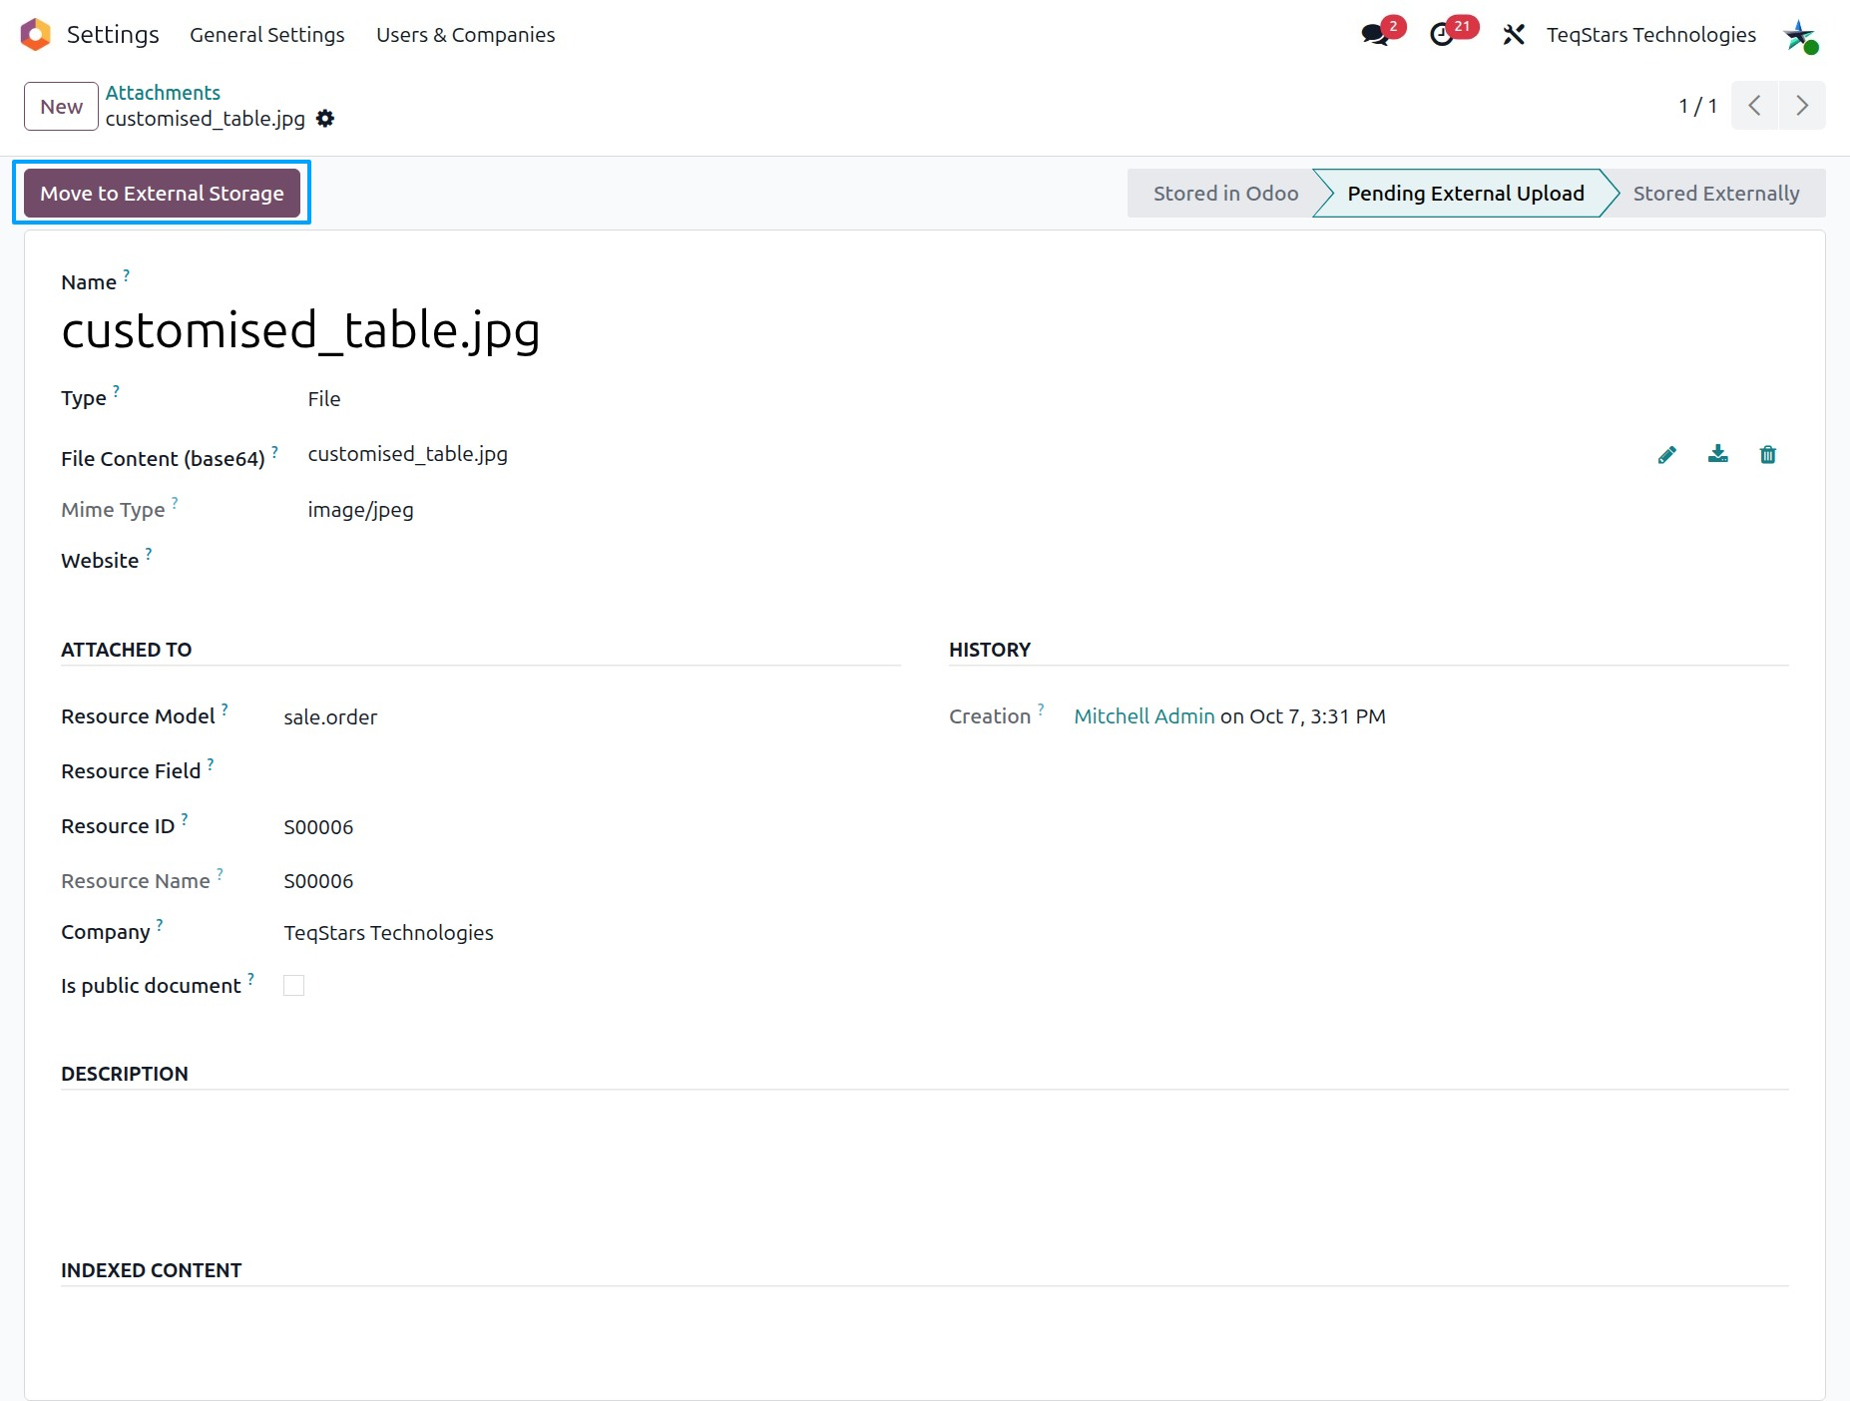Click the Resource ID S00006 value
The width and height of the screenshot is (1850, 1401).
coord(318,827)
